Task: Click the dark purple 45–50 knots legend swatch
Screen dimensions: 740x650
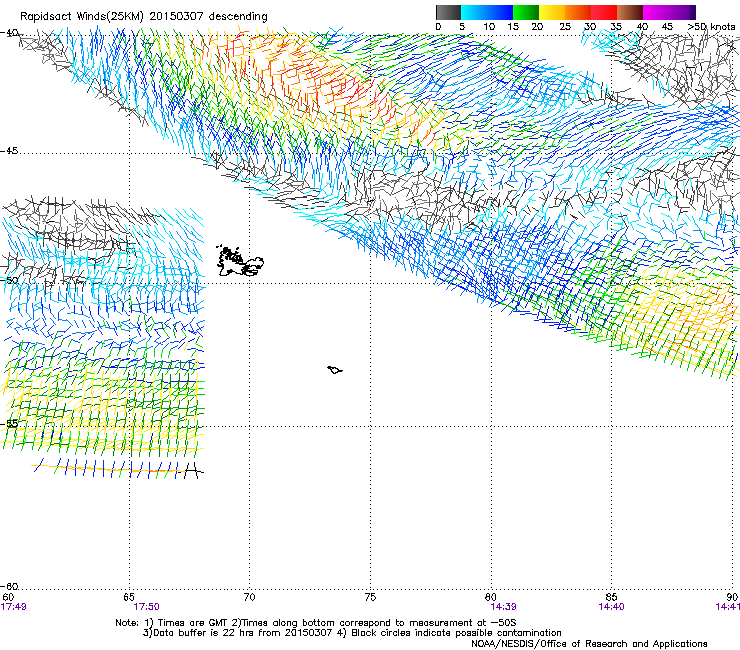Action: coord(682,12)
